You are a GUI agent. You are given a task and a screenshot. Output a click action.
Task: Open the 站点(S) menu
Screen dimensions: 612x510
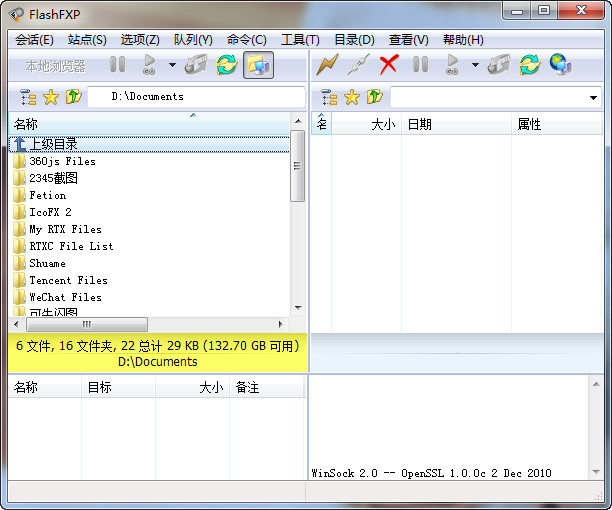pyautogui.click(x=87, y=39)
